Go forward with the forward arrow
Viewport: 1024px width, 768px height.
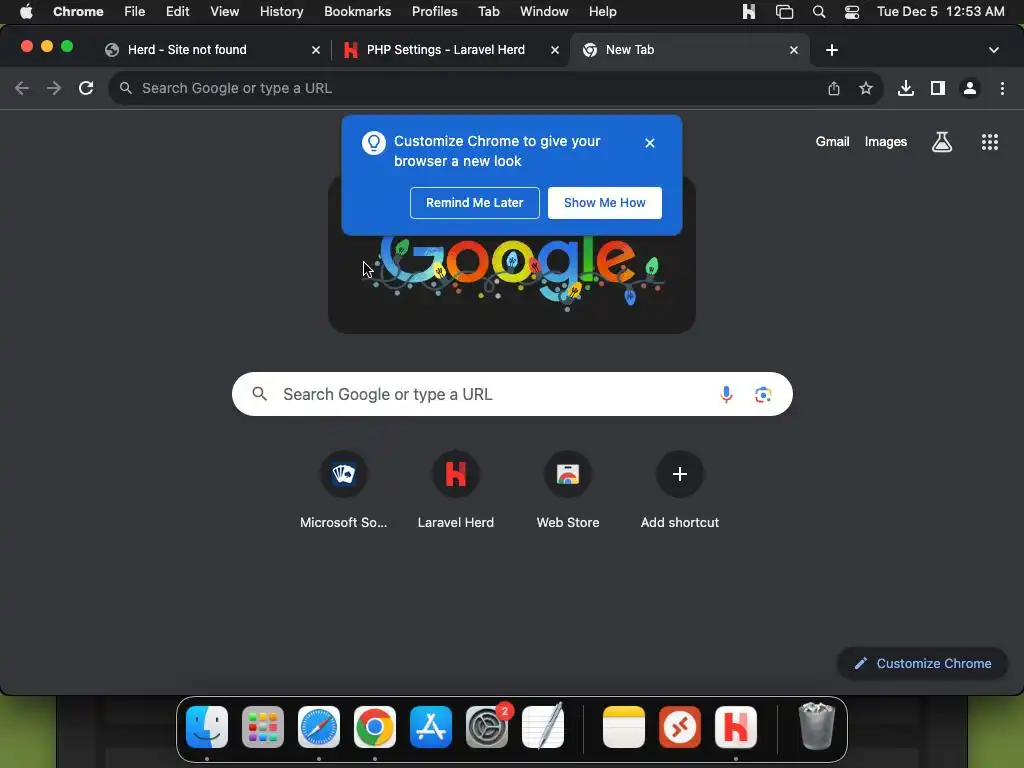(x=54, y=88)
